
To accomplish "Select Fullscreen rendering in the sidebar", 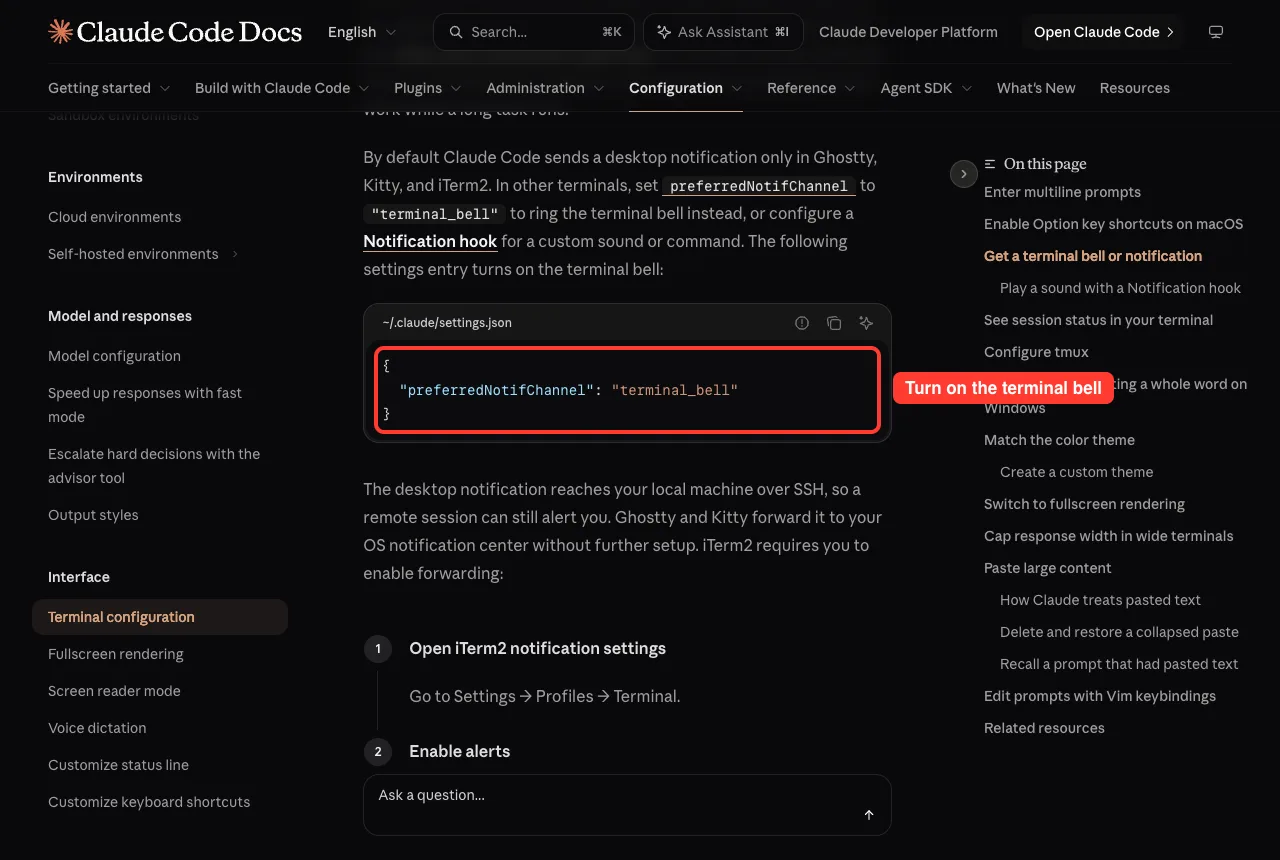I will tap(116, 654).
